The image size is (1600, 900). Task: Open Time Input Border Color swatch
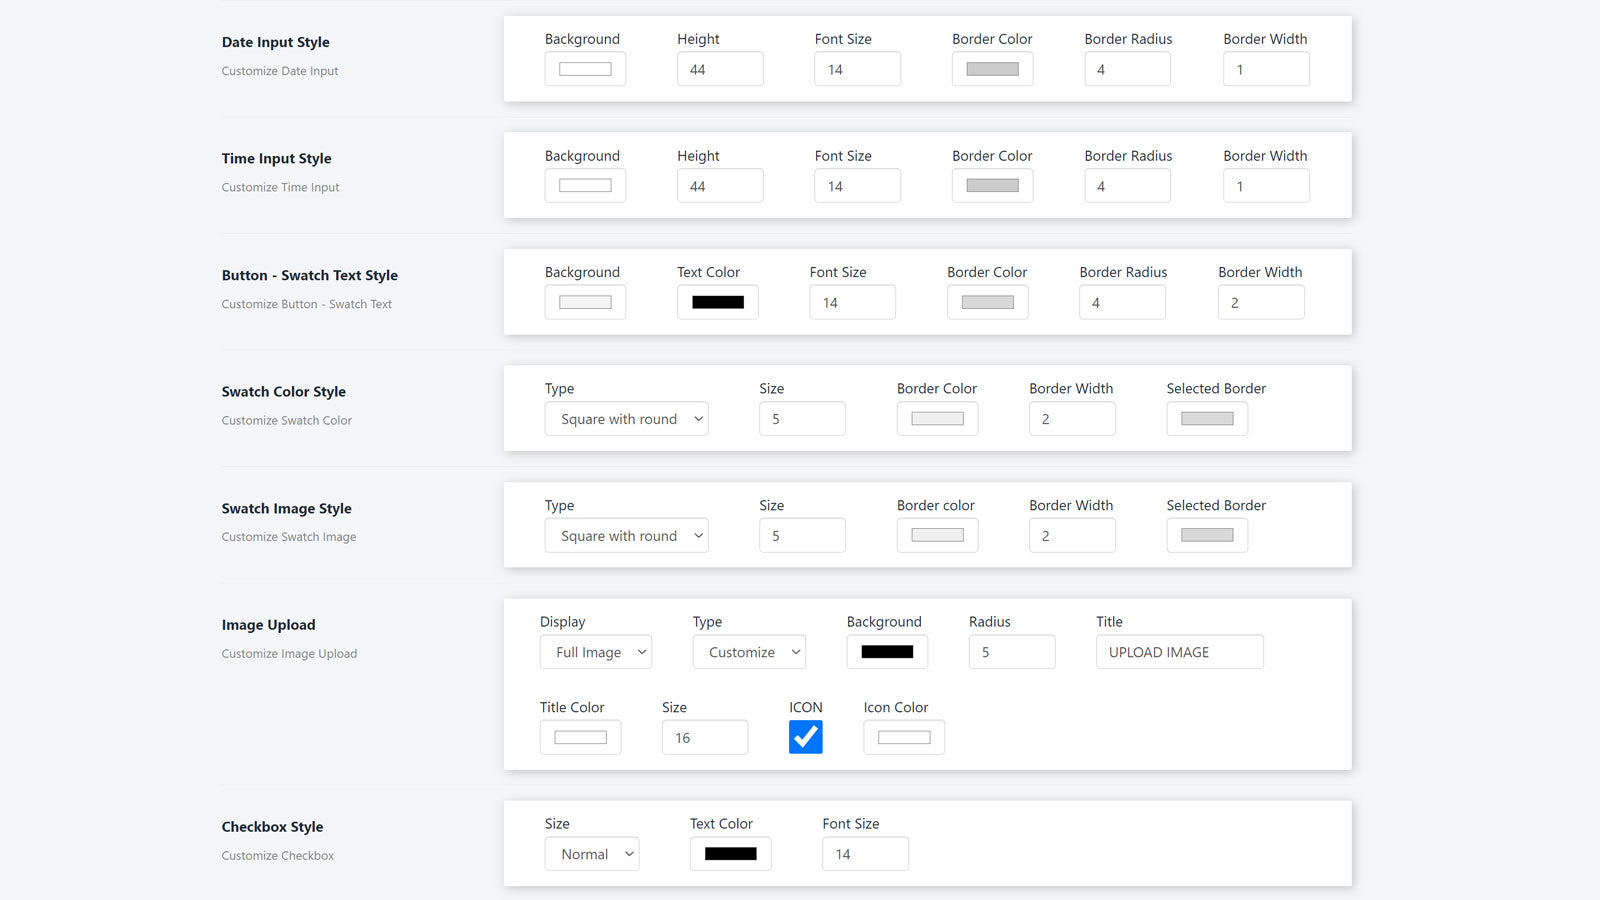(x=992, y=186)
